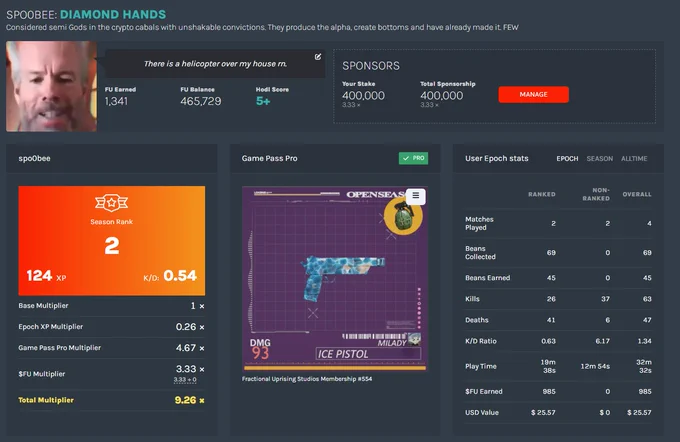Open the spo0bee profile picture
680x442 pixels.
pos(51,86)
